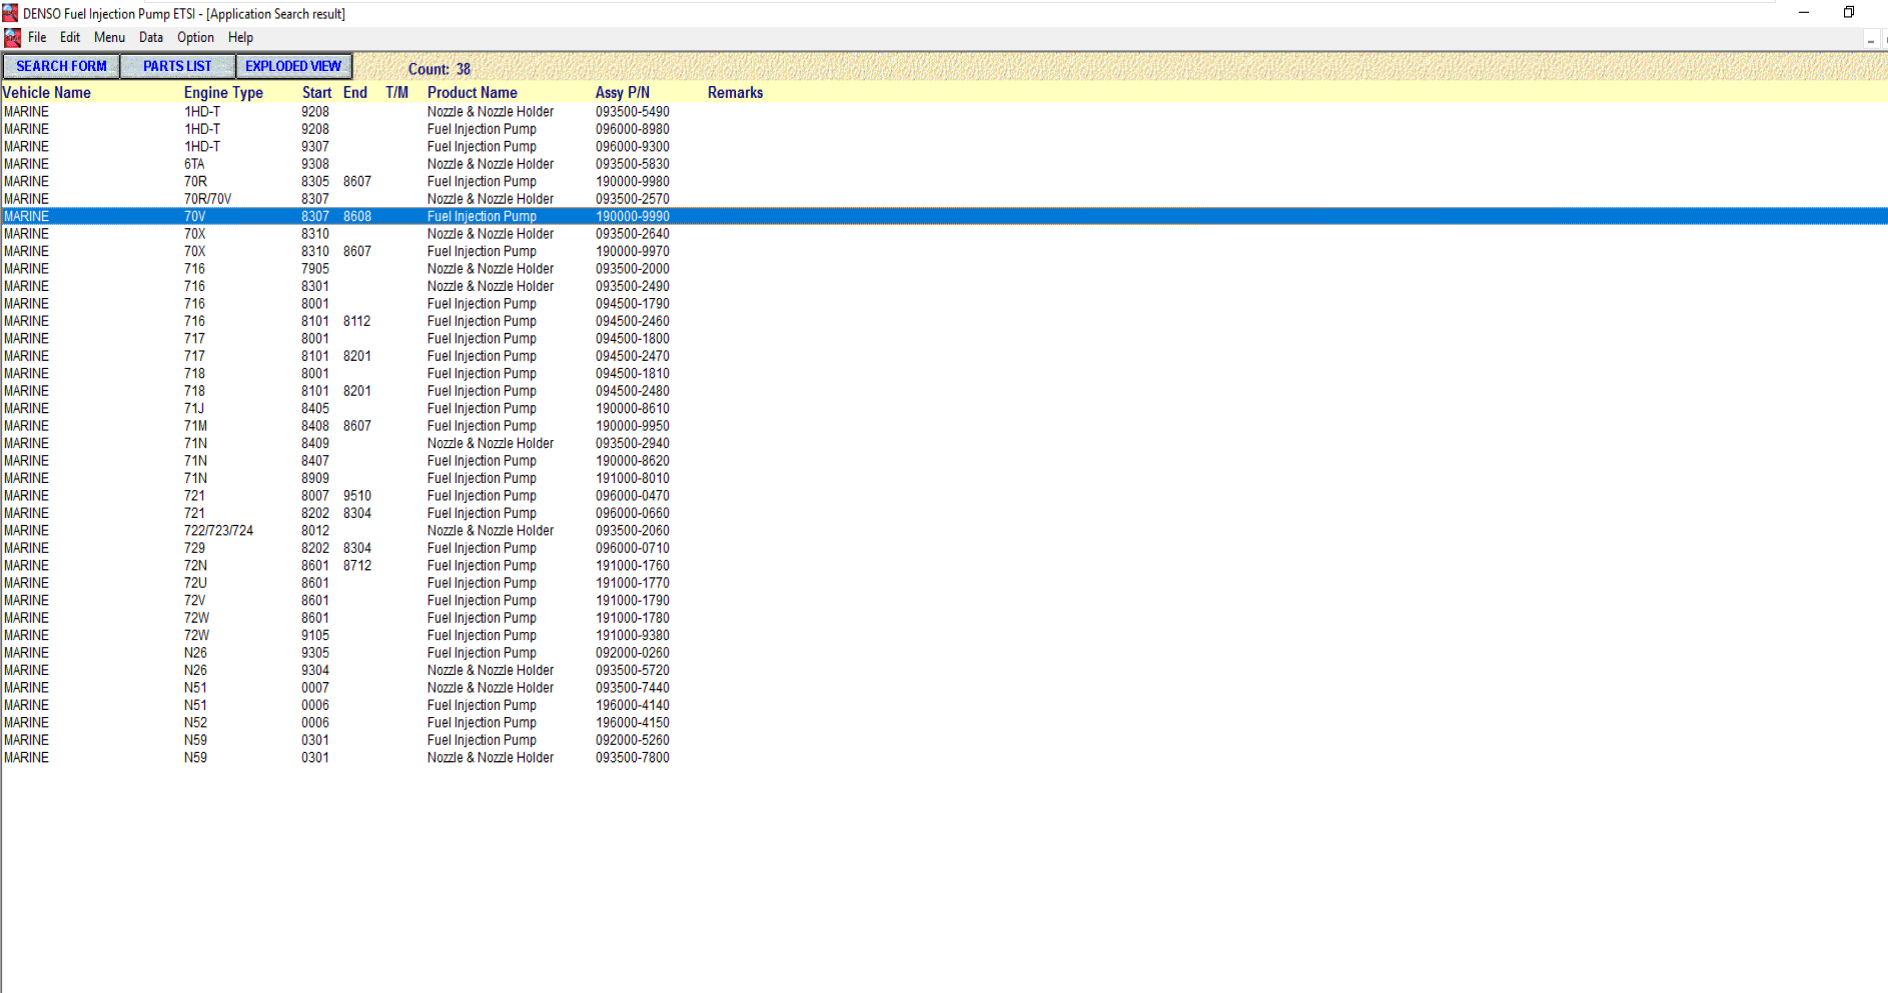Click the Product Name column header
This screenshot has width=1888, height=993.
pos(472,93)
